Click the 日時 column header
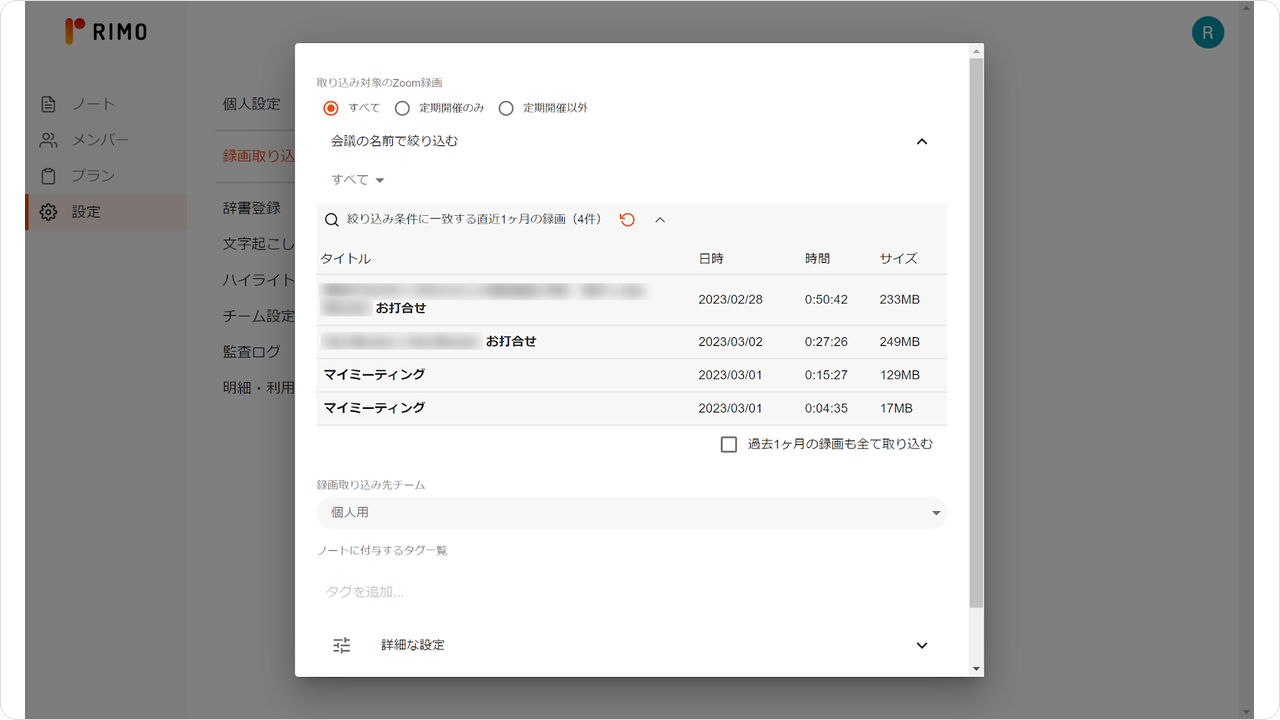 711,259
